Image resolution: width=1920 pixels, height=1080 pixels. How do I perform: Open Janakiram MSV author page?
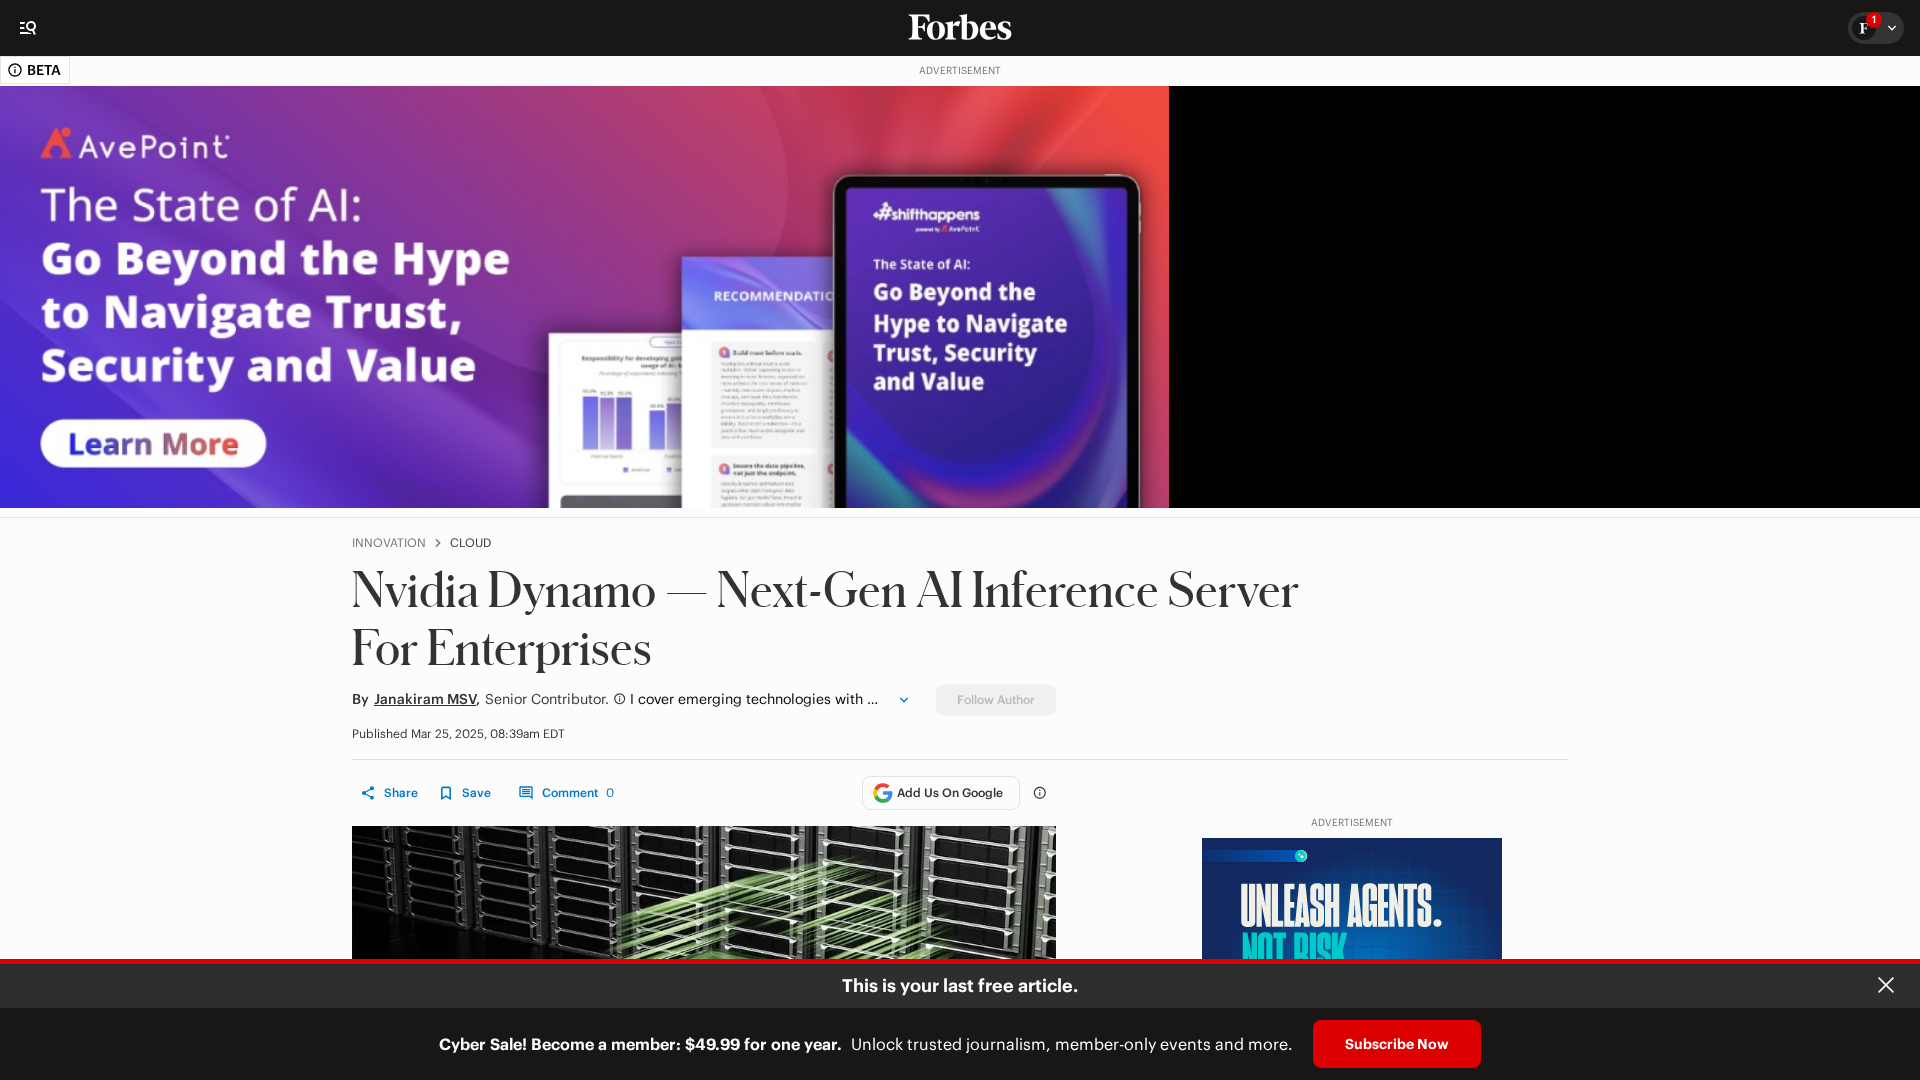click(x=424, y=699)
